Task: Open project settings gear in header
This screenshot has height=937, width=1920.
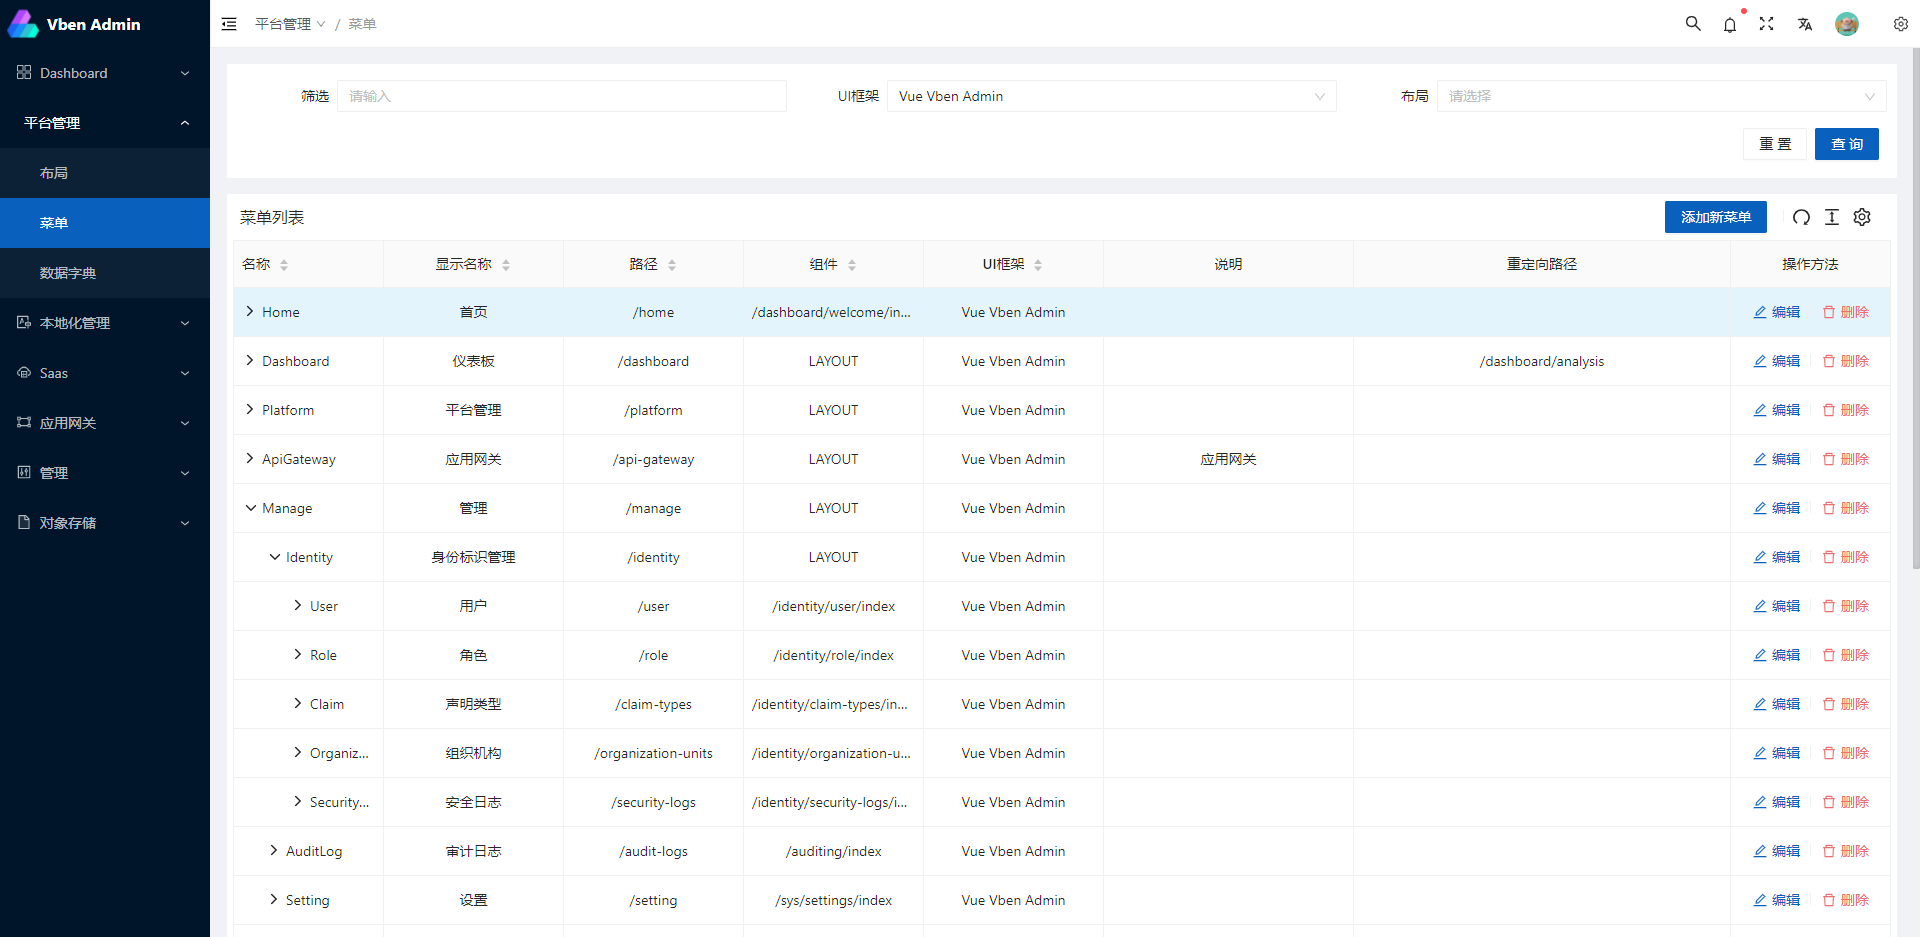Action: [x=1900, y=24]
